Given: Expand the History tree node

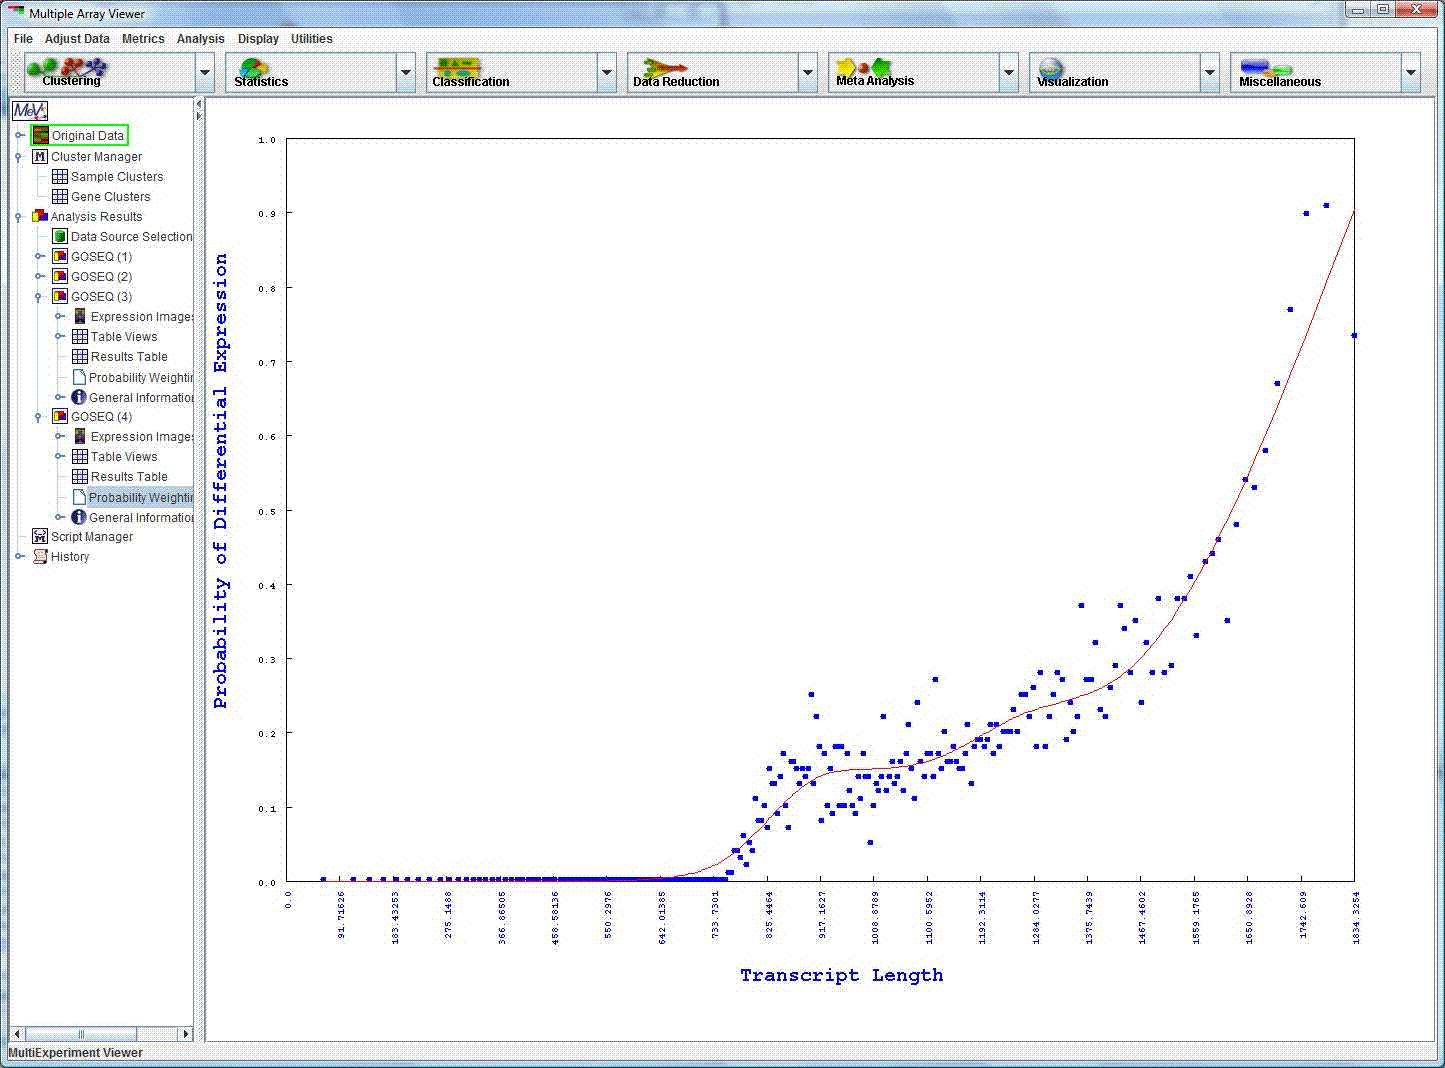Looking at the screenshot, I should pos(19,557).
